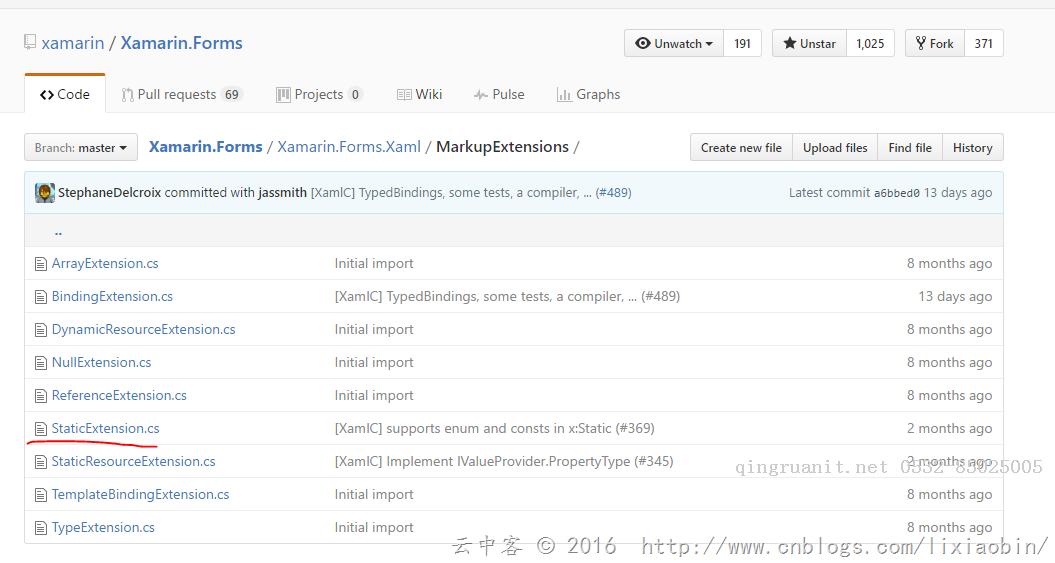Click MarkupExtensions current folder text
This screenshot has height=563, width=1055.
tap(503, 147)
